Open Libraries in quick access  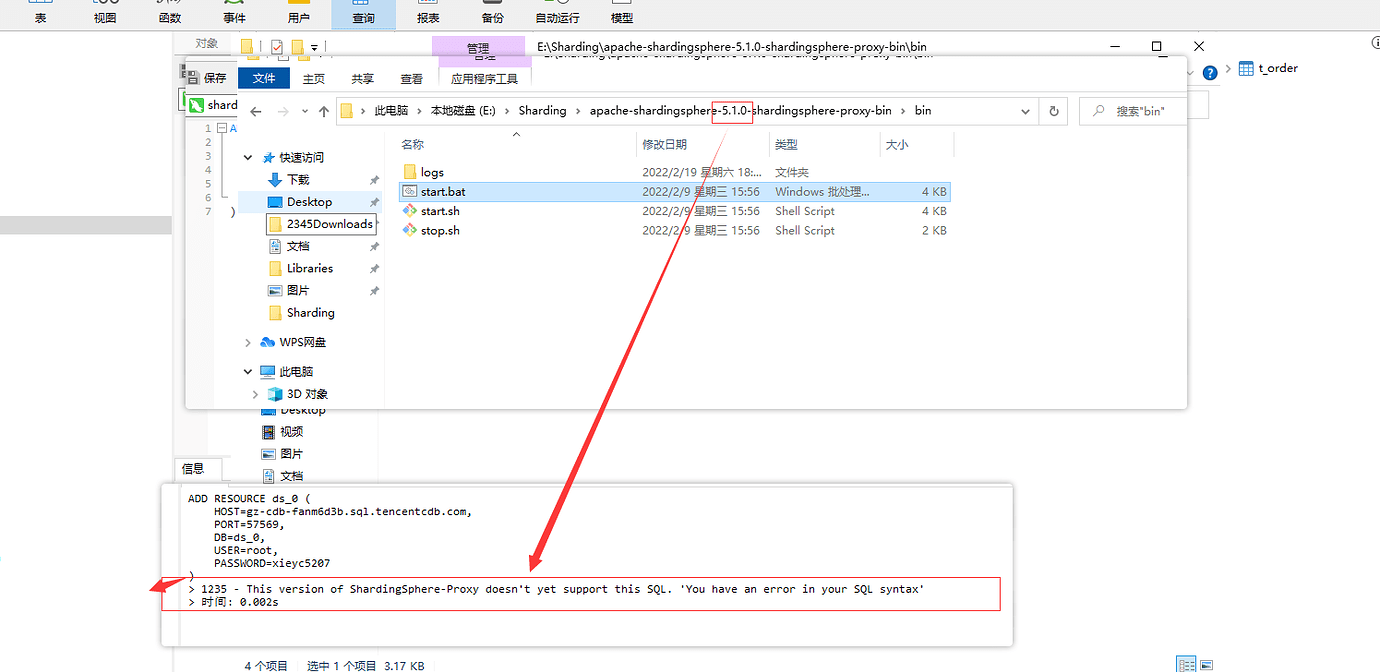(310, 268)
